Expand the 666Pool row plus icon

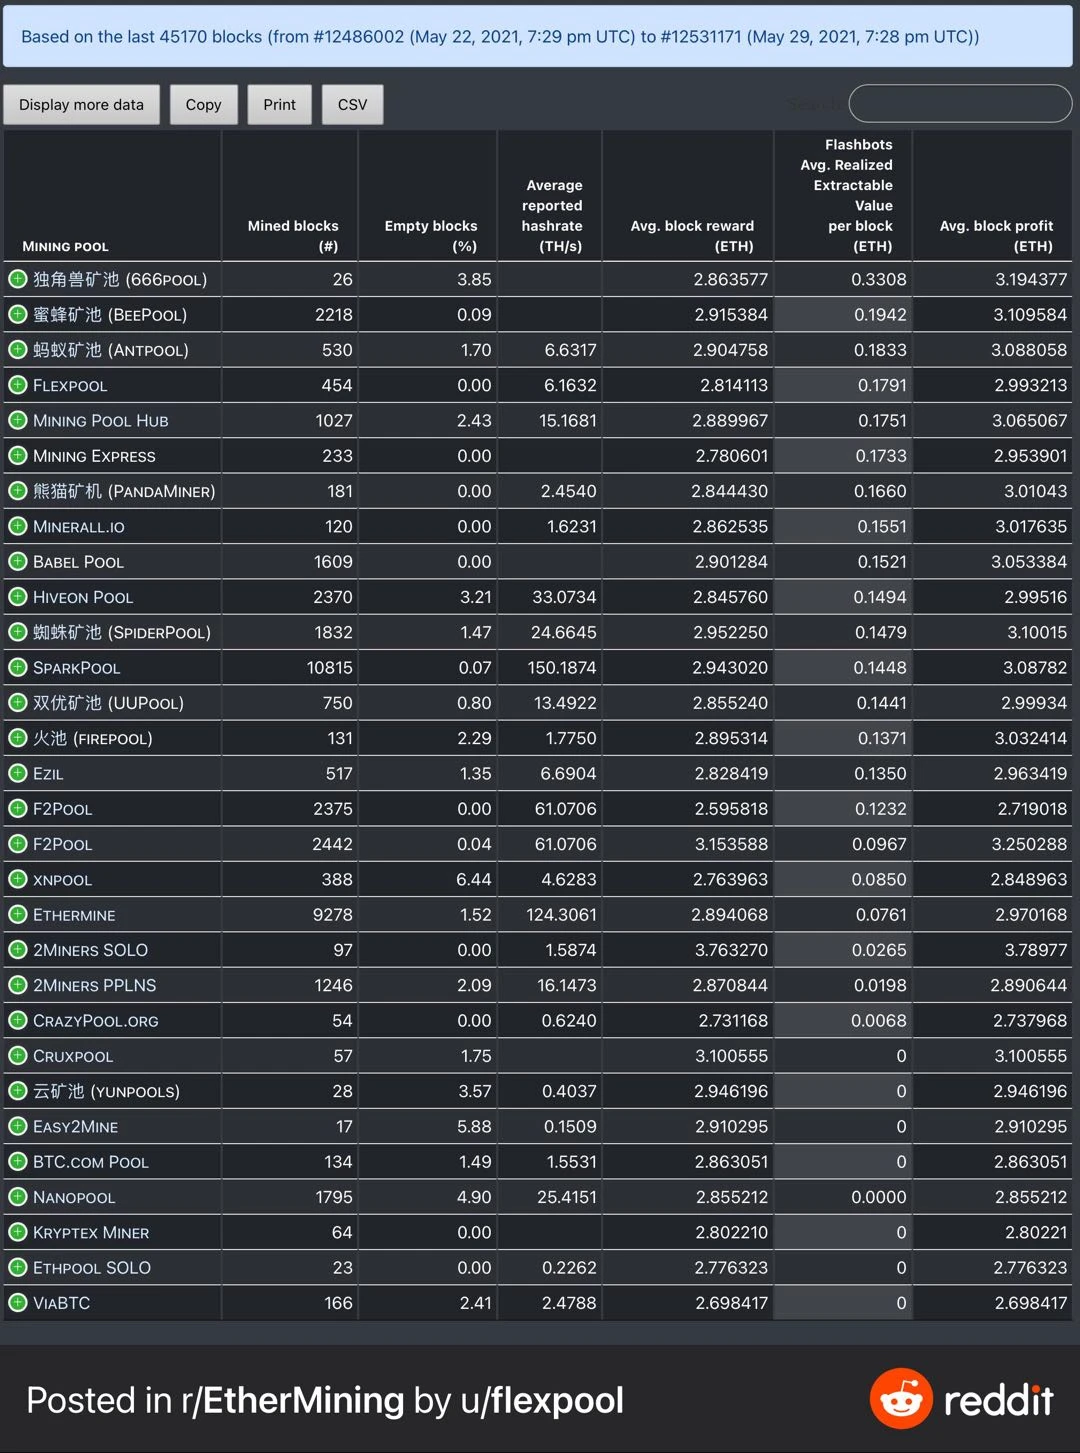coord(18,279)
